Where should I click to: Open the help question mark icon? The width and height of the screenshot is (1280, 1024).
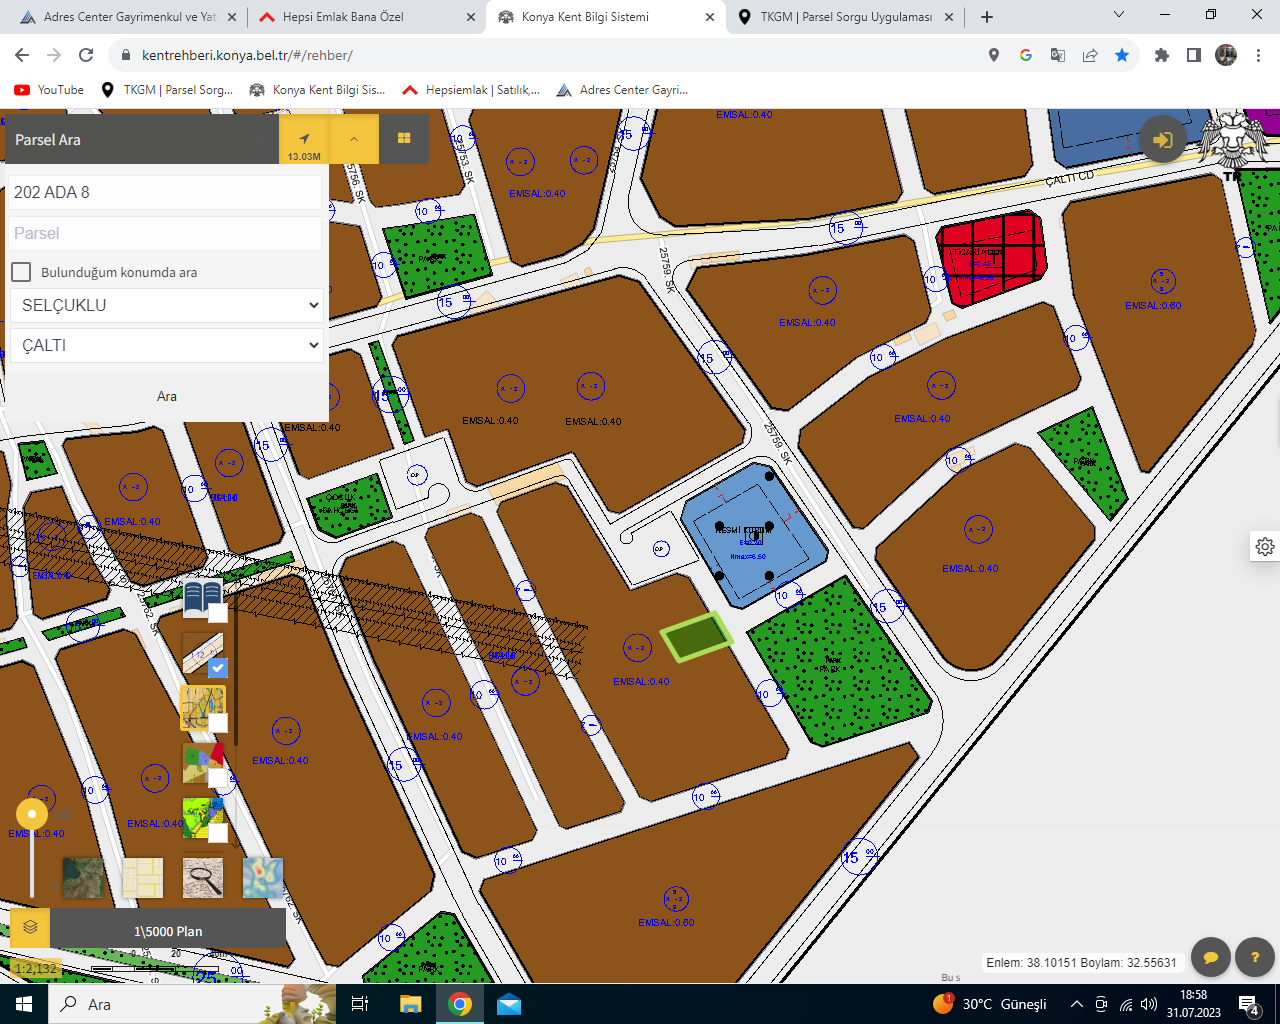(x=1255, y=957)
